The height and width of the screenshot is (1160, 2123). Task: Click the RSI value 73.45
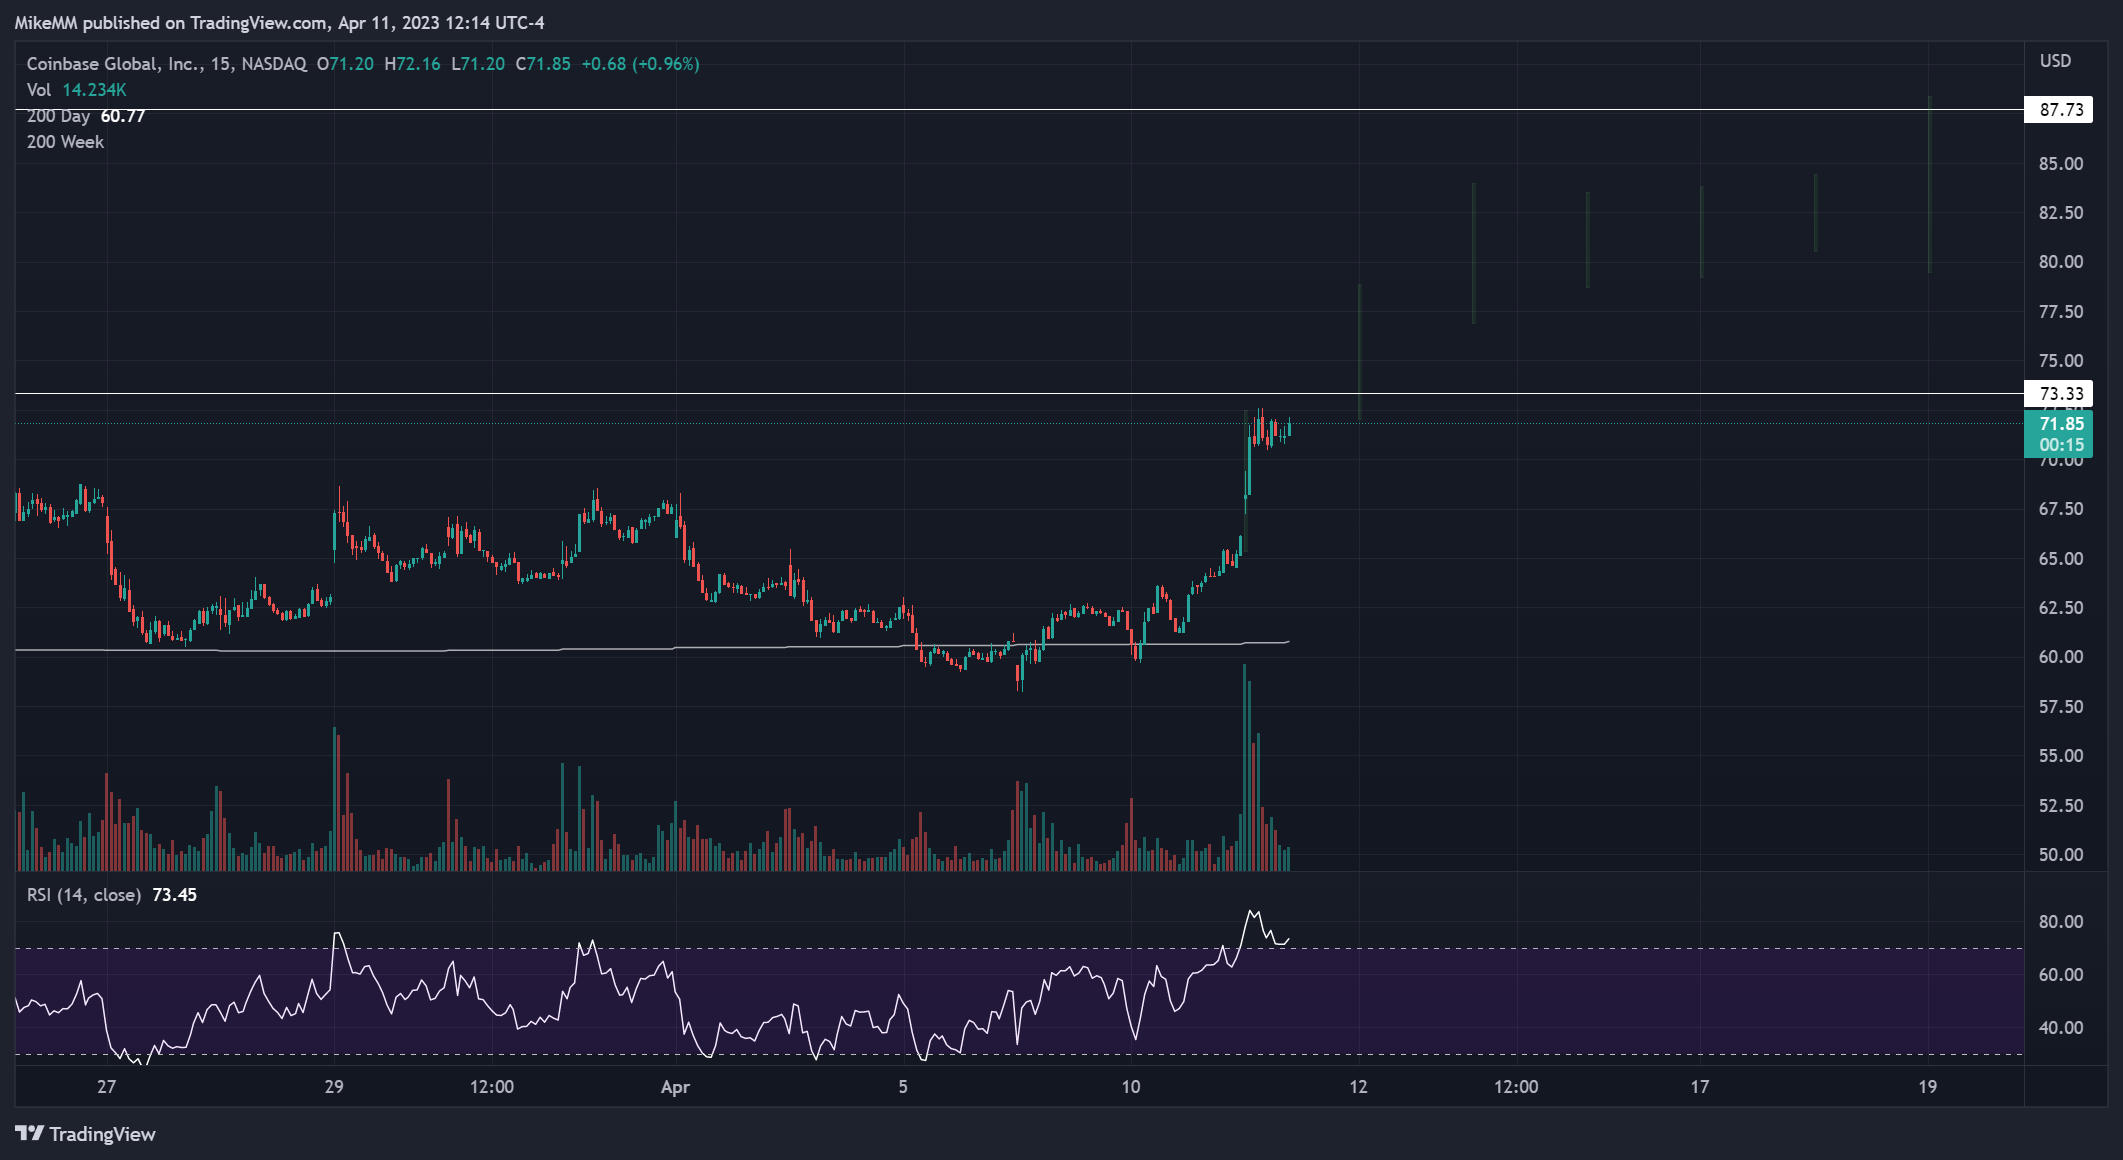click(x=175, y=895)
